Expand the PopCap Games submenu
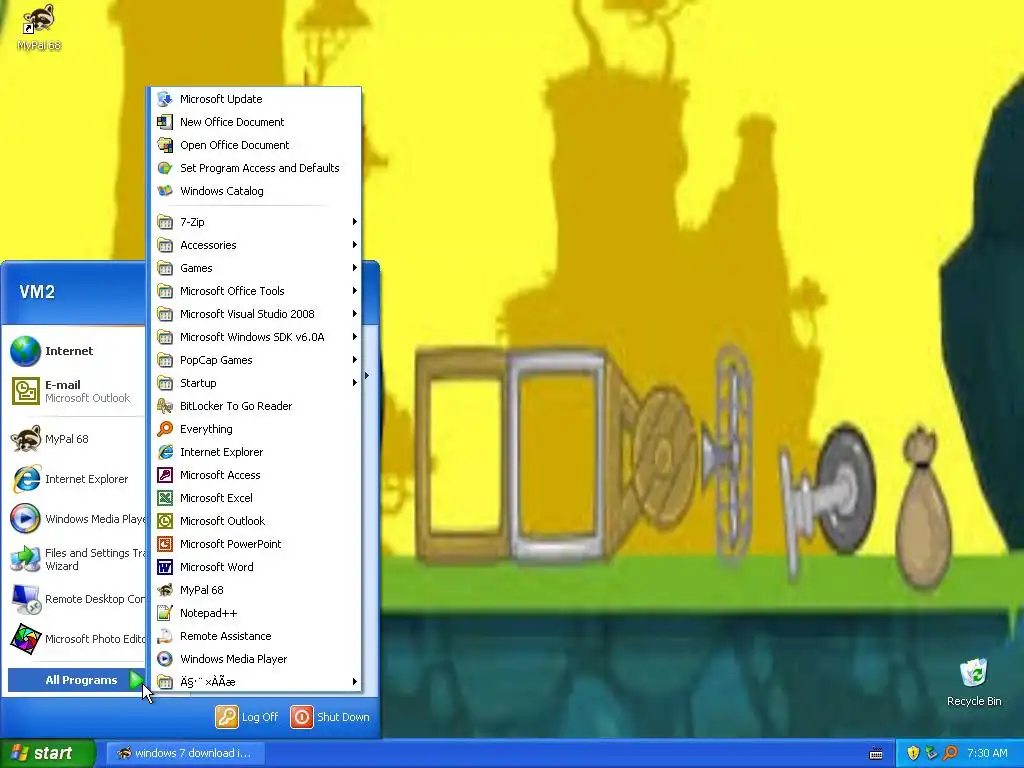 [256, 360]
